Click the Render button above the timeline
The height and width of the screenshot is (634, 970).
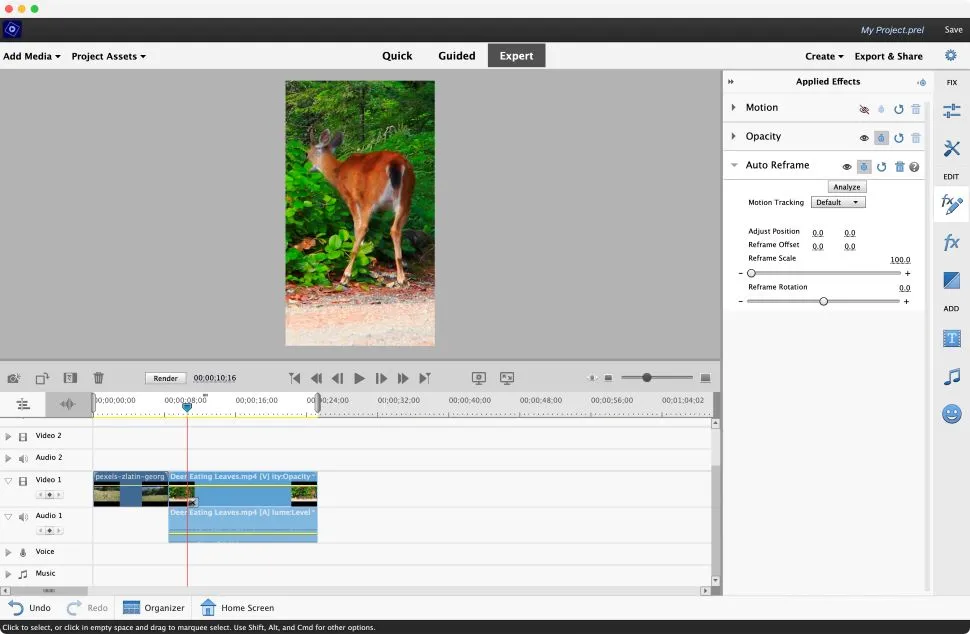point(164,378)
